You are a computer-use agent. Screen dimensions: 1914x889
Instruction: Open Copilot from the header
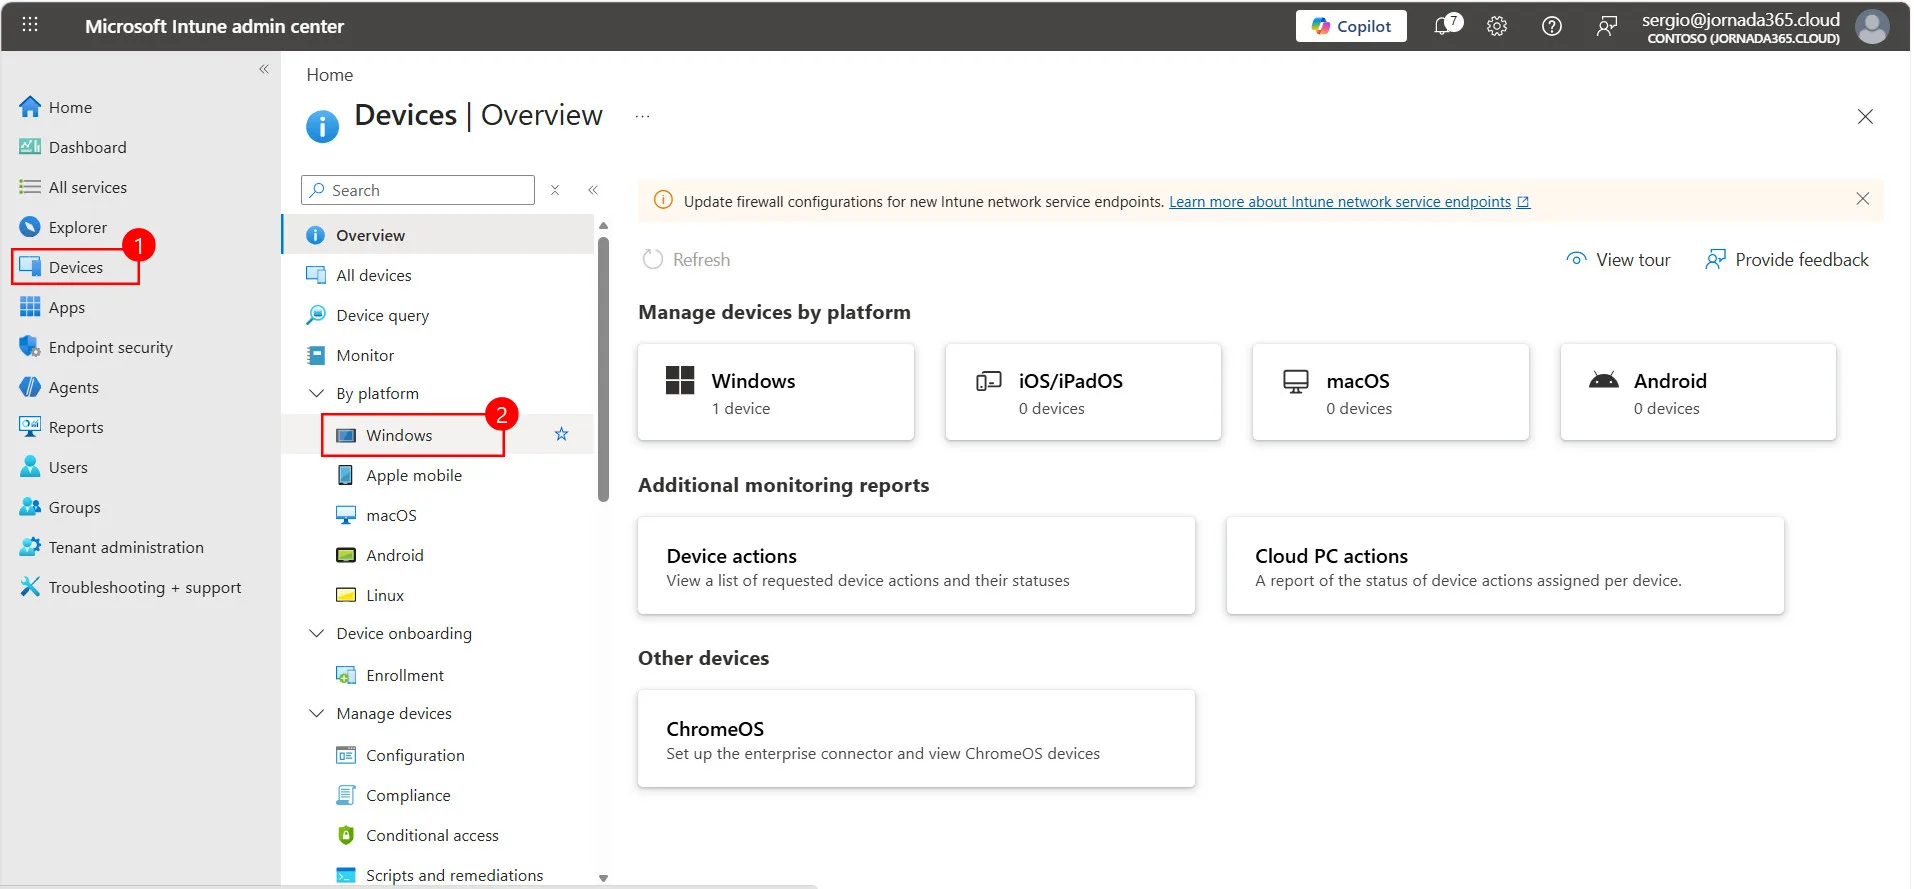coord(1351,26)
